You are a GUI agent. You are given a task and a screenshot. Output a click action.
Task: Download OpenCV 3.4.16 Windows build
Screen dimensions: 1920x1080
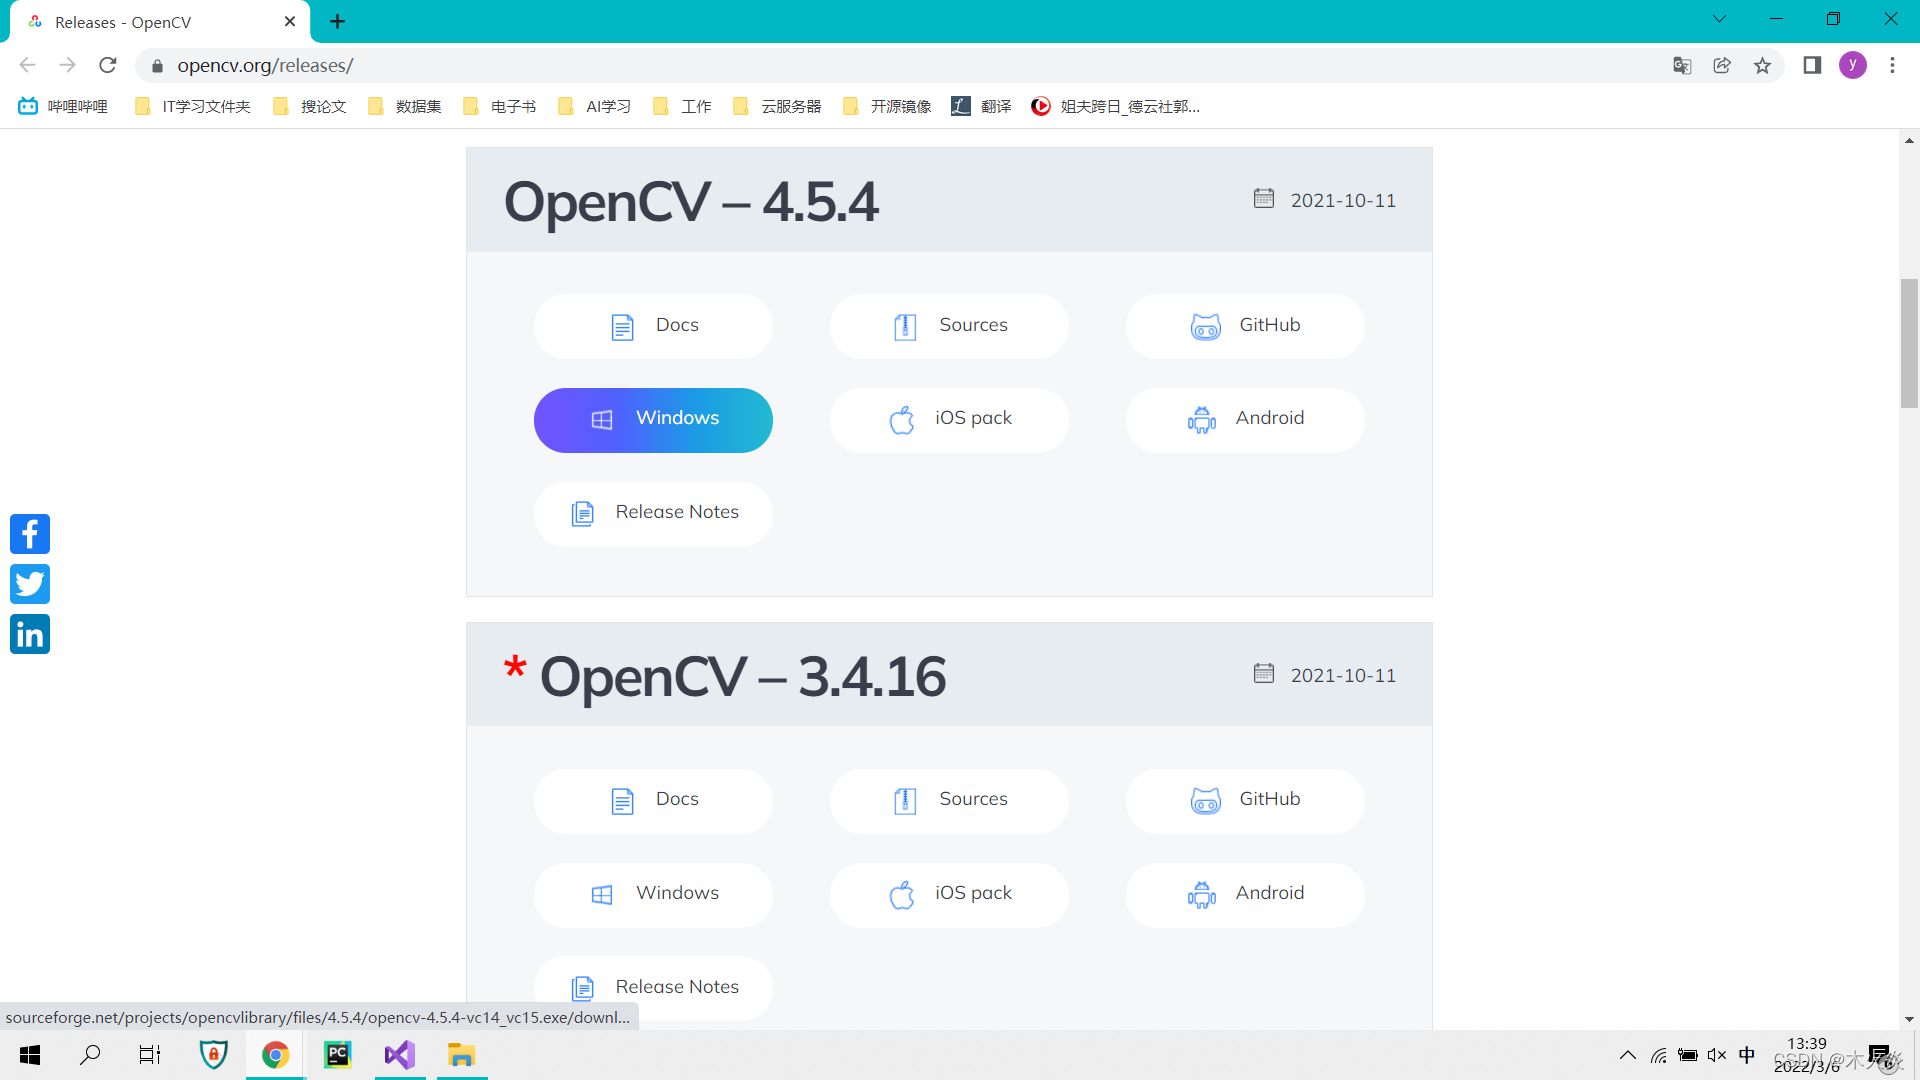coord(653,895)
